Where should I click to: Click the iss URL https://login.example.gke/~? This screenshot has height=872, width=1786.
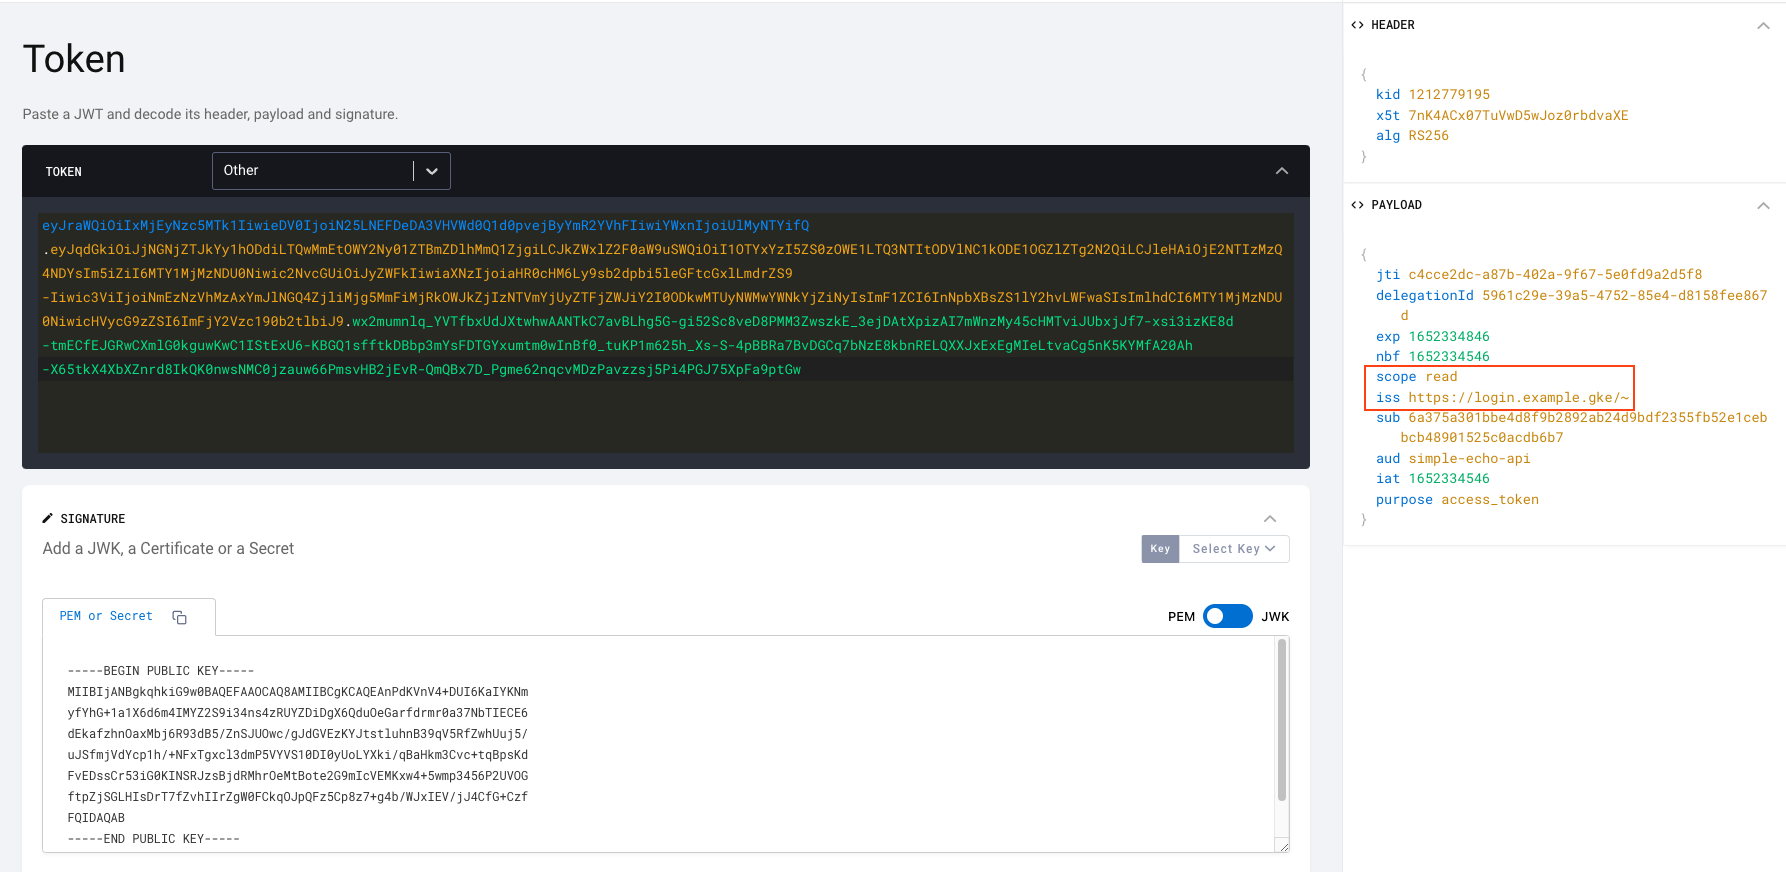(1518, 398)
